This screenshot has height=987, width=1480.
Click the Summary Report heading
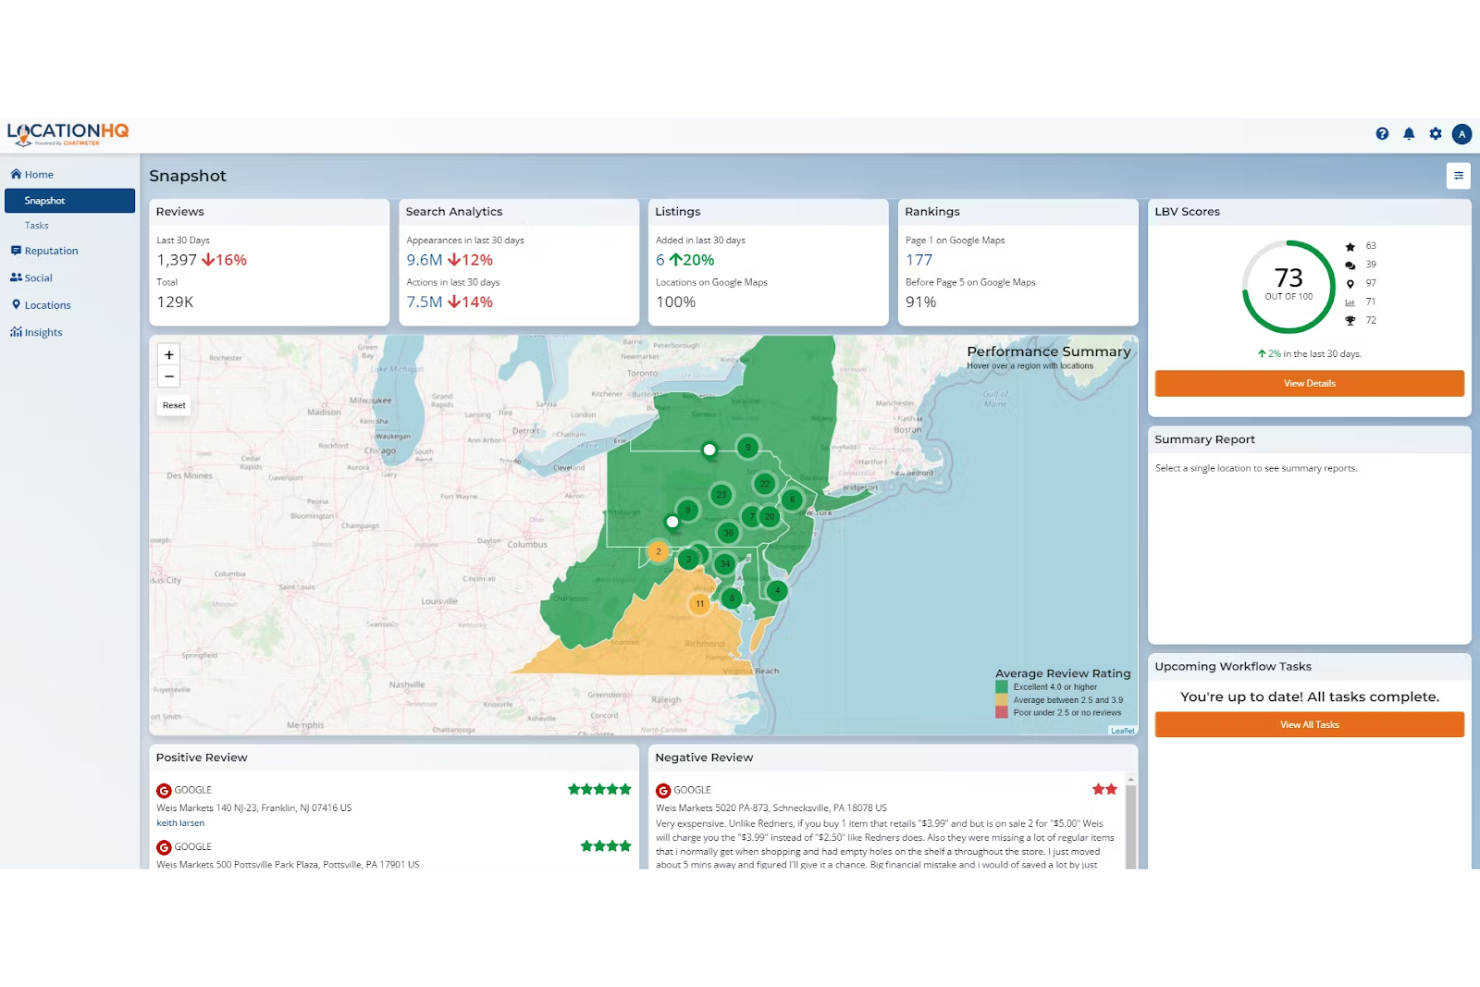point(1205,440)
